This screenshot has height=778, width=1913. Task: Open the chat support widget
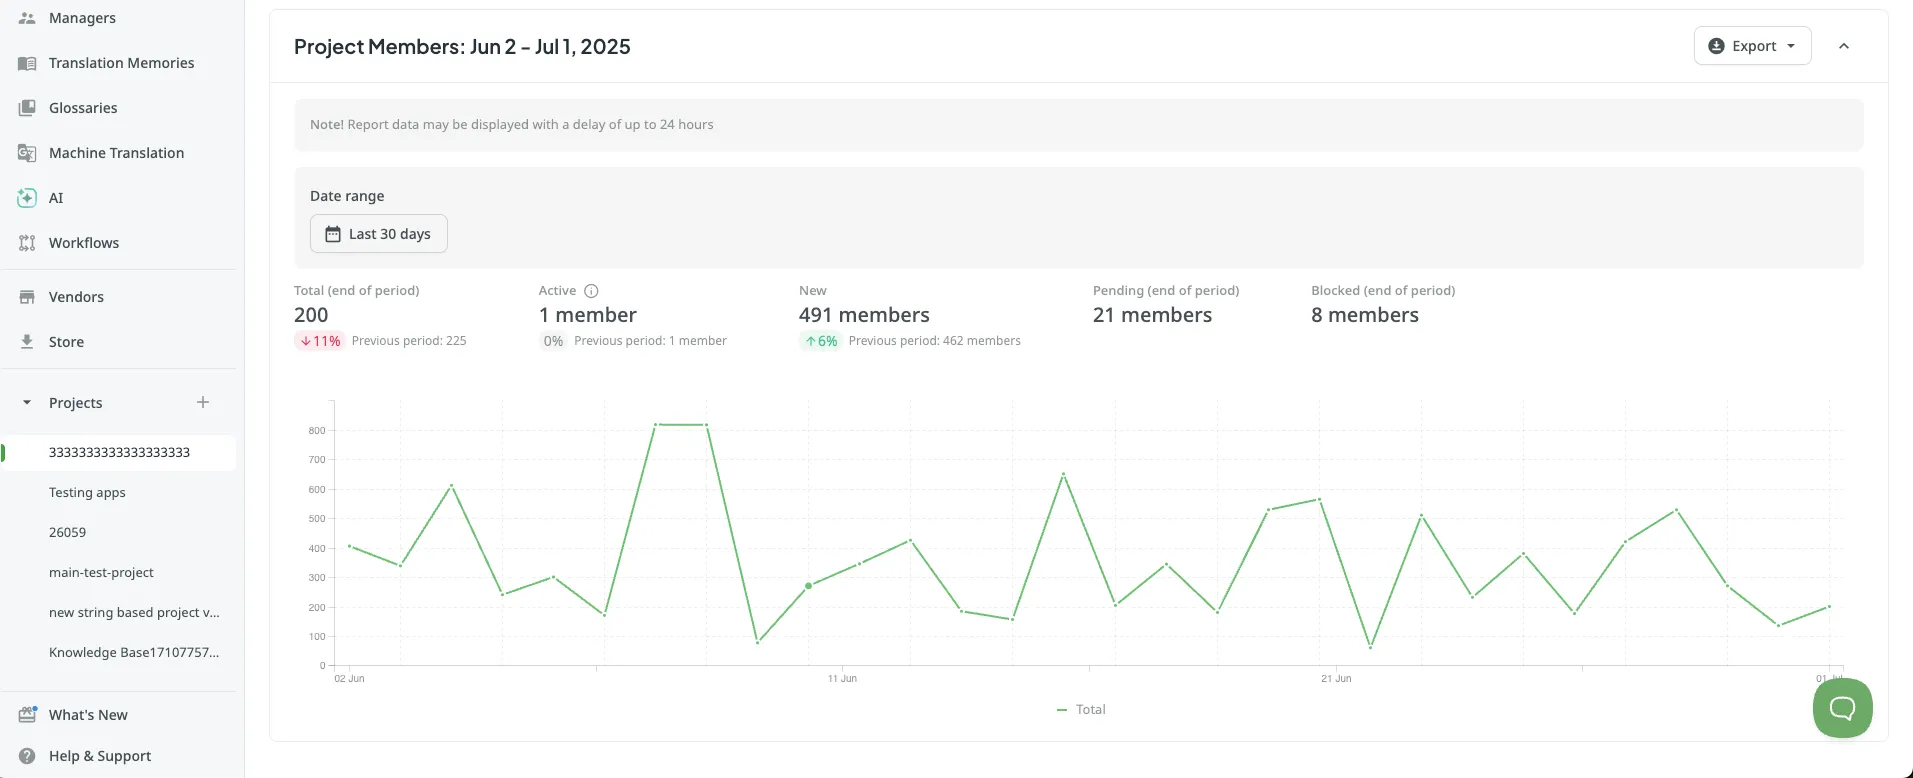tap(1842, 708)
